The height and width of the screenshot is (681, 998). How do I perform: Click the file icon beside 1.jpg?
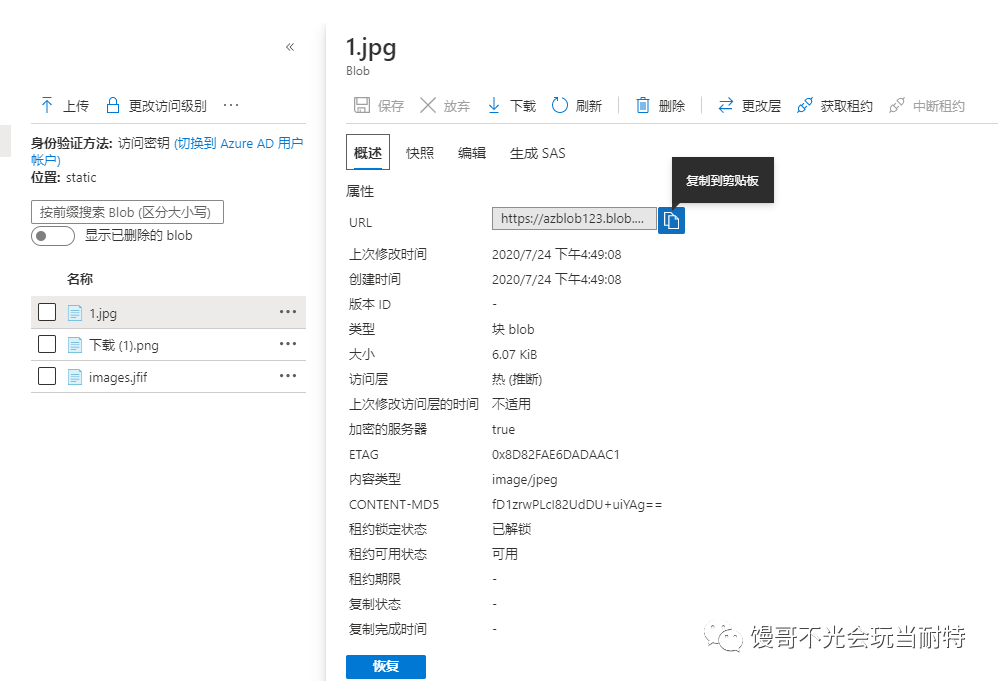point(75,312)
